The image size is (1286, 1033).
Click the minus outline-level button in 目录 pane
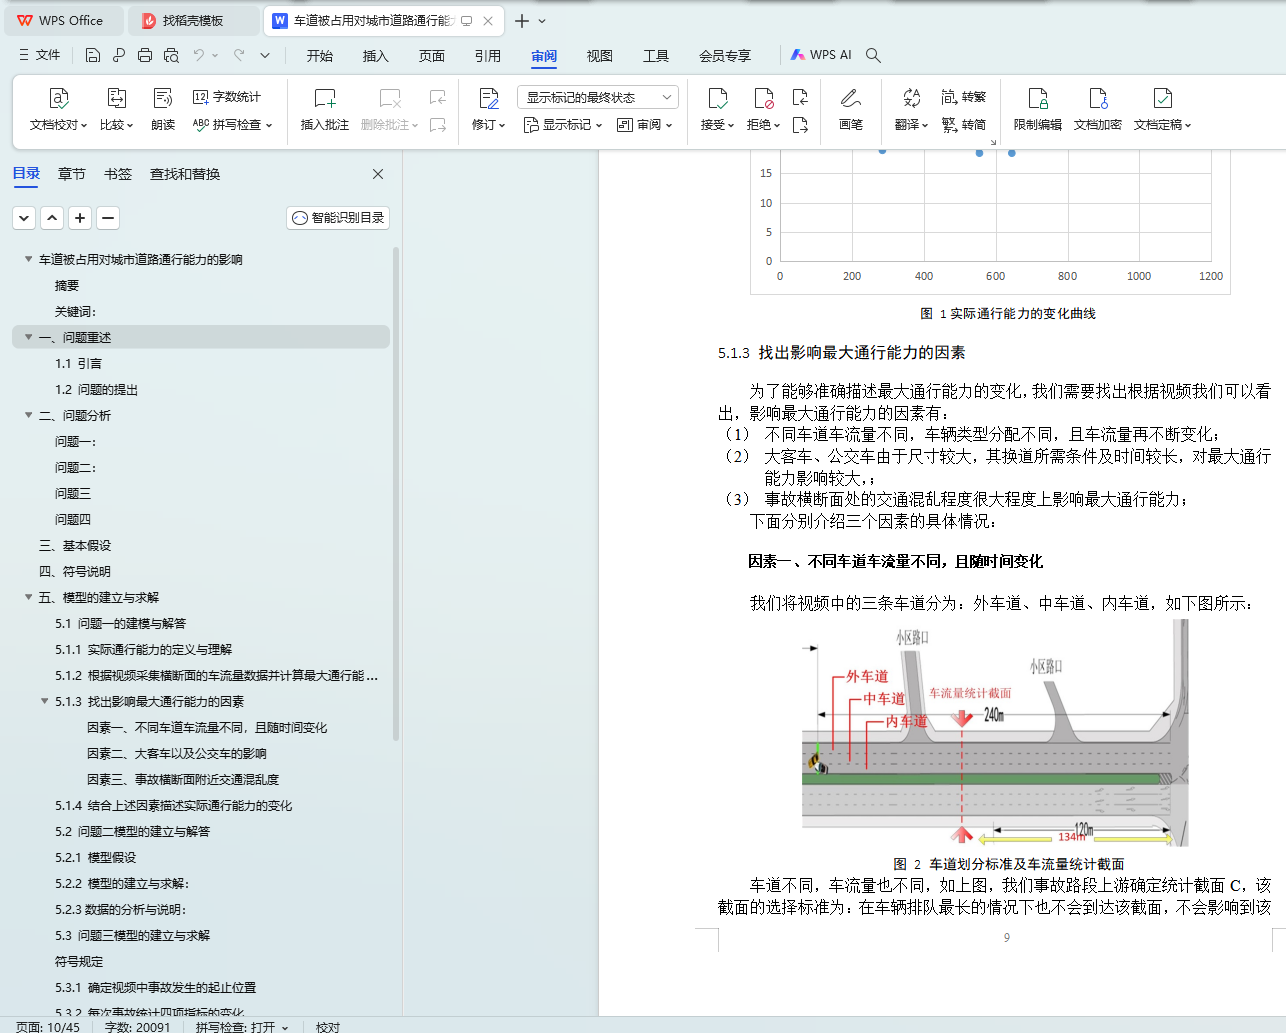point(108,218)
